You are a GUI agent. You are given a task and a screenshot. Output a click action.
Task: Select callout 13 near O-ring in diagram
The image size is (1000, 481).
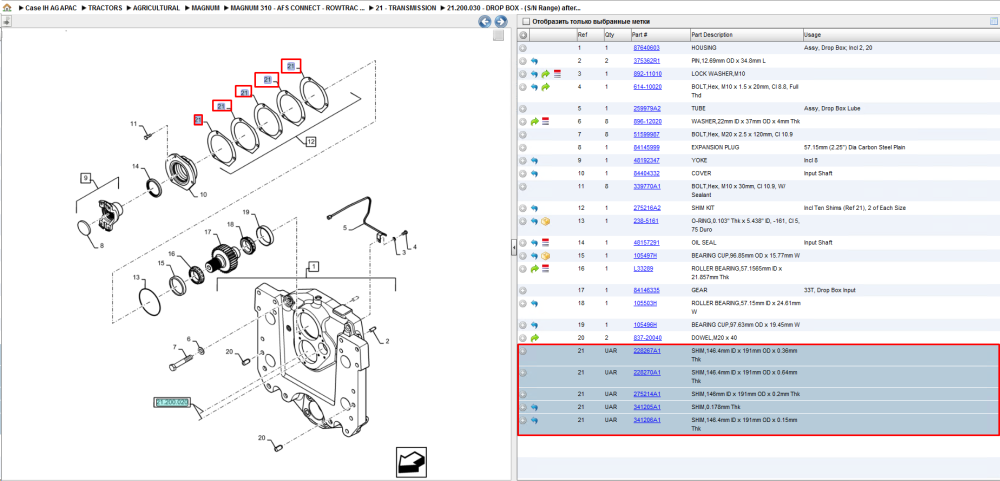pyautogui.click(x=136, y=278)
